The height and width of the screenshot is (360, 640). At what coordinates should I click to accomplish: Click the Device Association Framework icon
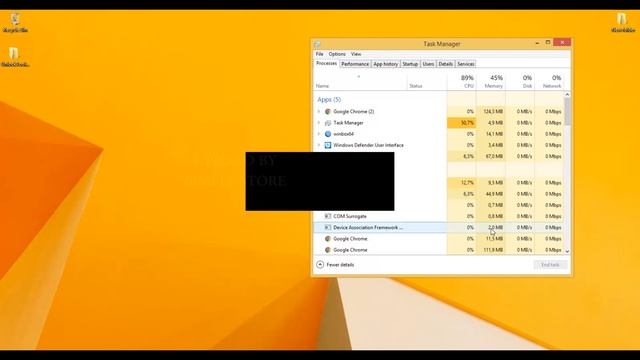[327, 227]
